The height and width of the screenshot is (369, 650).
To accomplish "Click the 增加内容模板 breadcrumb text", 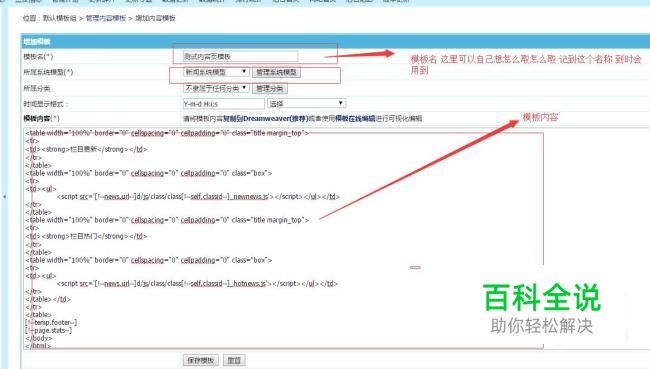I will [155, 18].
